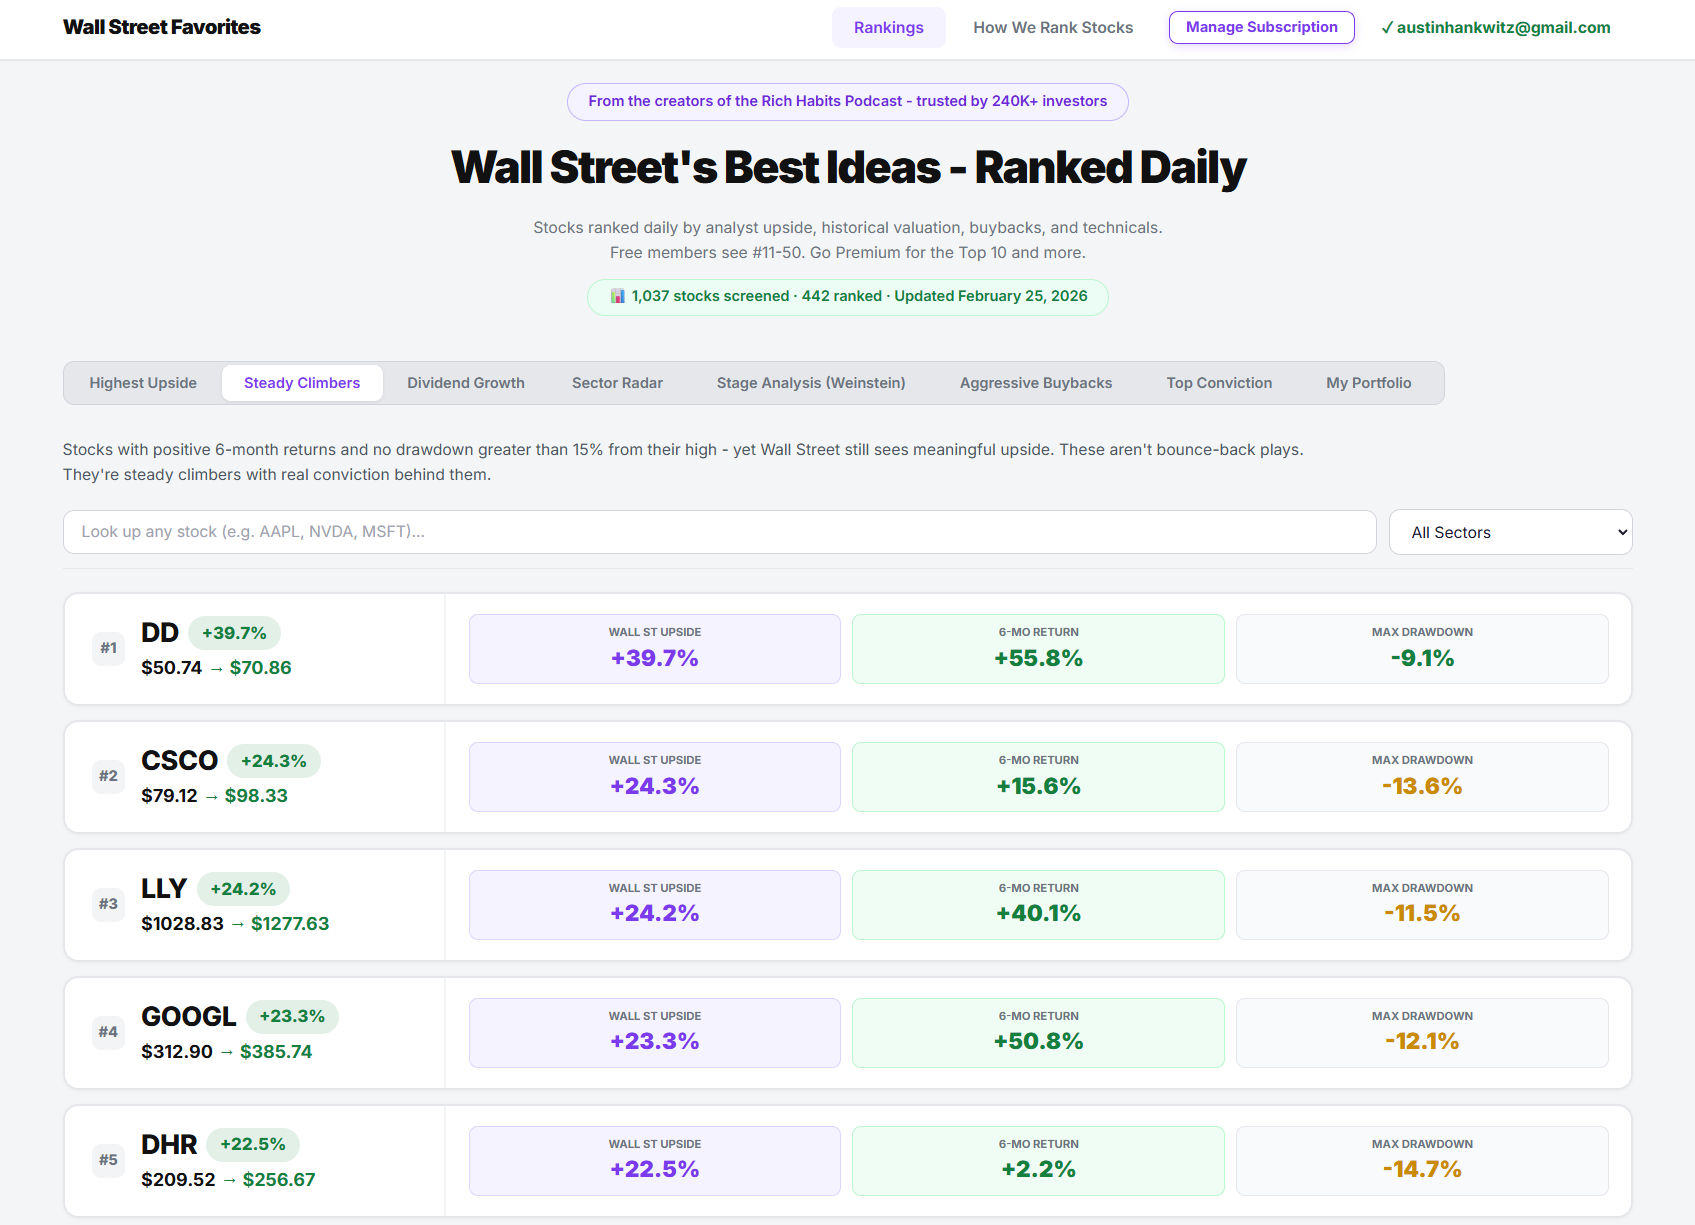Click the checkmark icon before the account email
This screenshot has width=1695, height=1225.
pos(1387,28)
